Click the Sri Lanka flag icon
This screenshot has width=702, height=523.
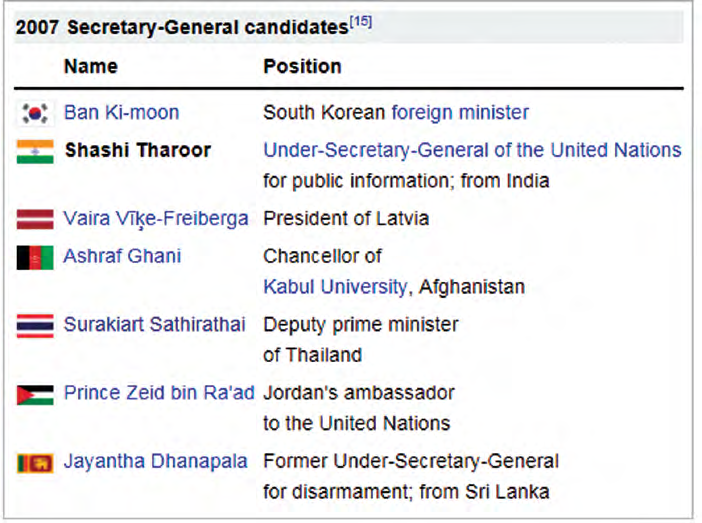point(34,462)
